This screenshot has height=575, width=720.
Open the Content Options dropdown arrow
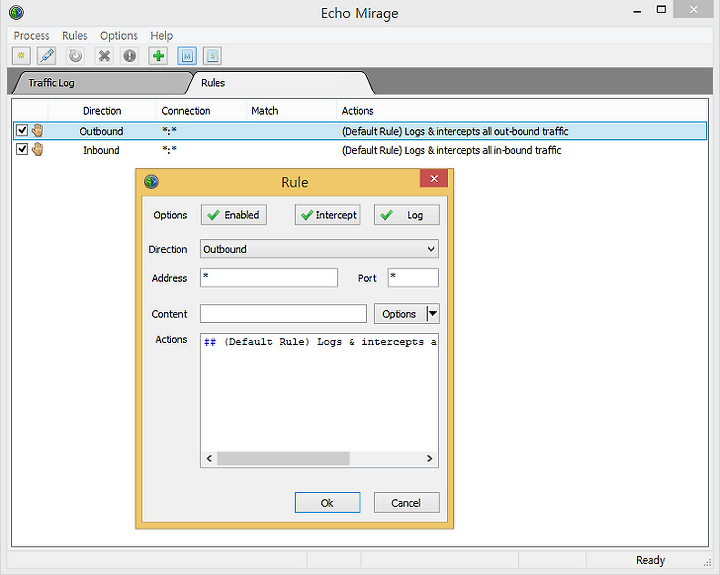click(x=433, y=314)
